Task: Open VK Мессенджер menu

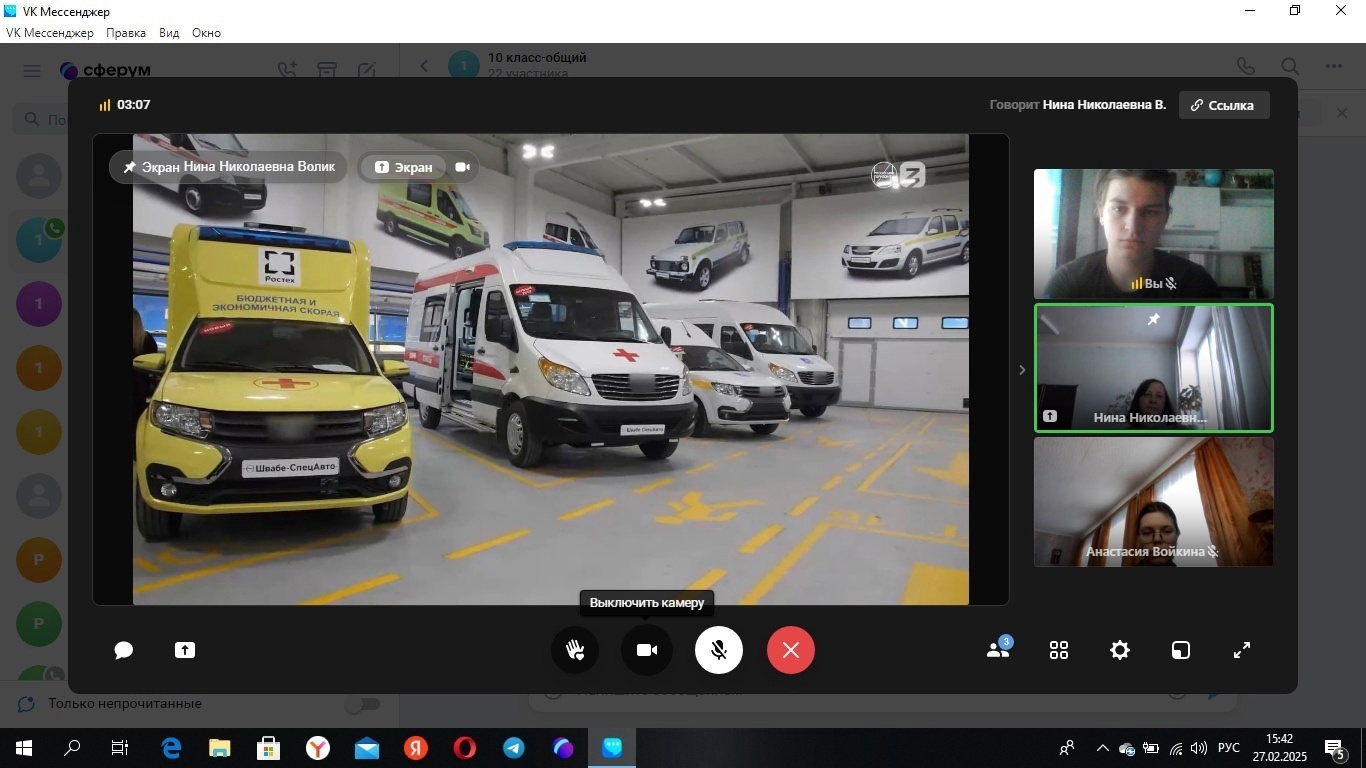Action: click(50, 33)
